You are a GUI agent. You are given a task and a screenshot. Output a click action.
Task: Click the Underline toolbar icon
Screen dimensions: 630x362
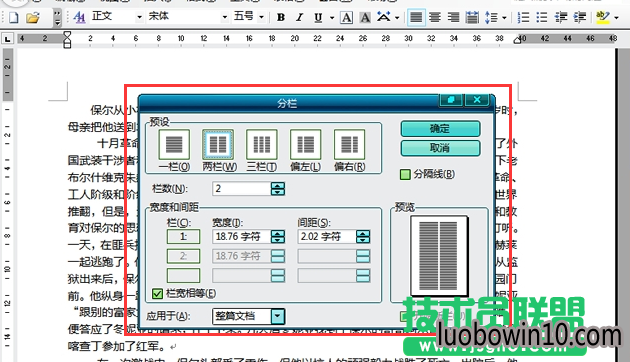tap(318, 17)
